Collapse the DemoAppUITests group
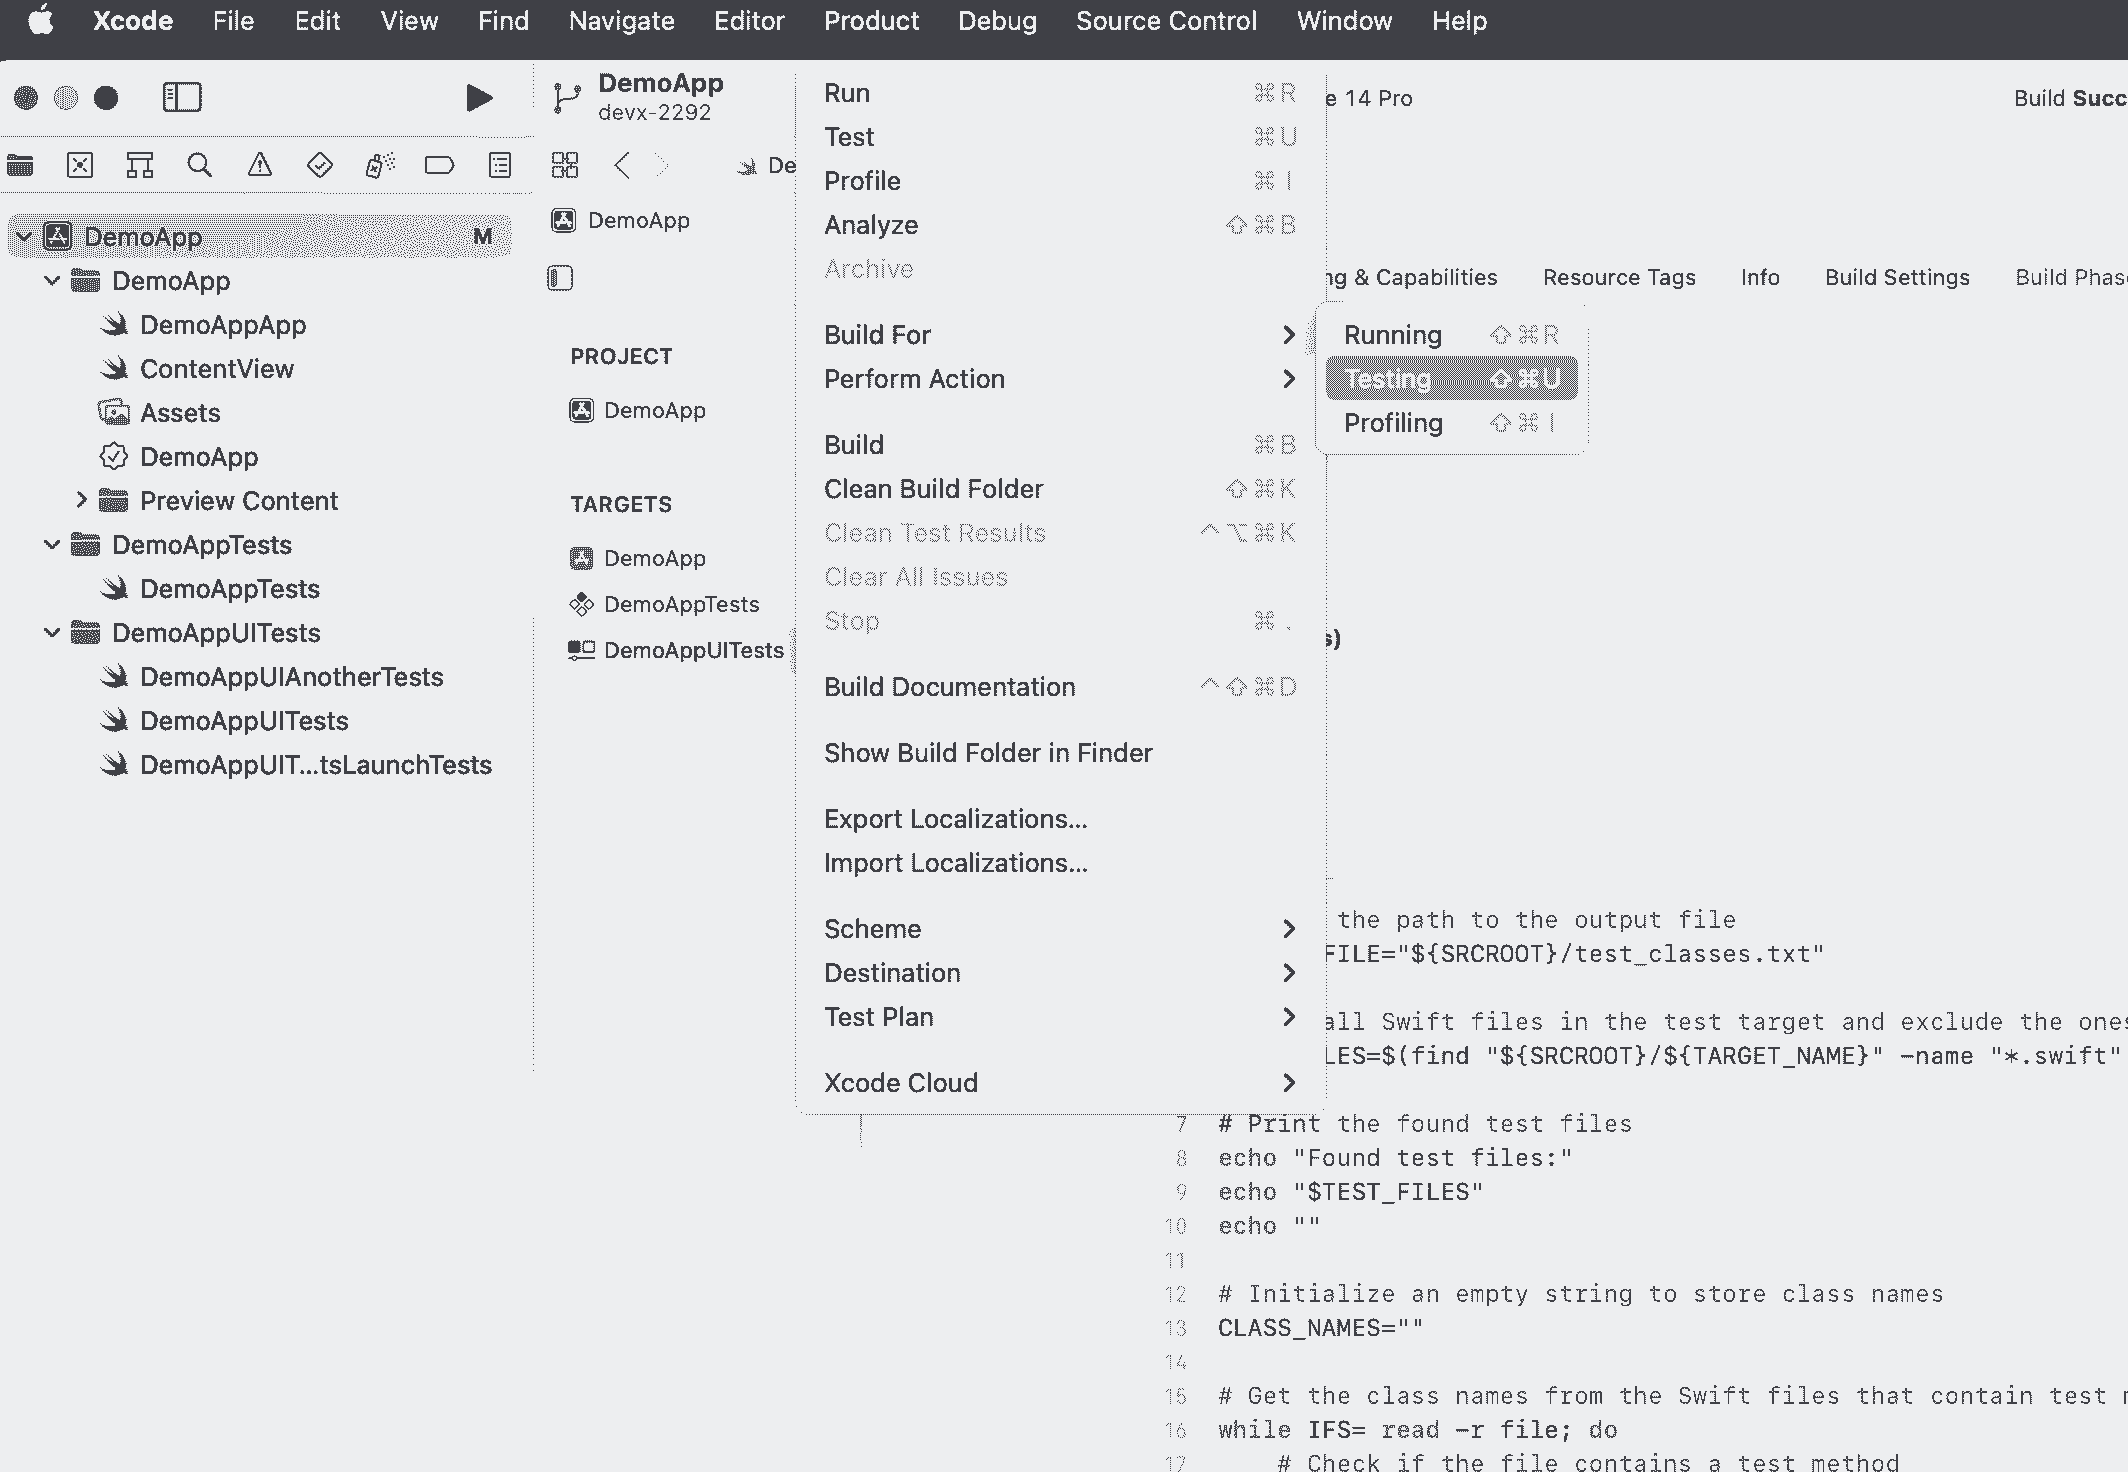Image resolution: width=2128 pixels, height=1472 pixels. click(x=52, y=633)
